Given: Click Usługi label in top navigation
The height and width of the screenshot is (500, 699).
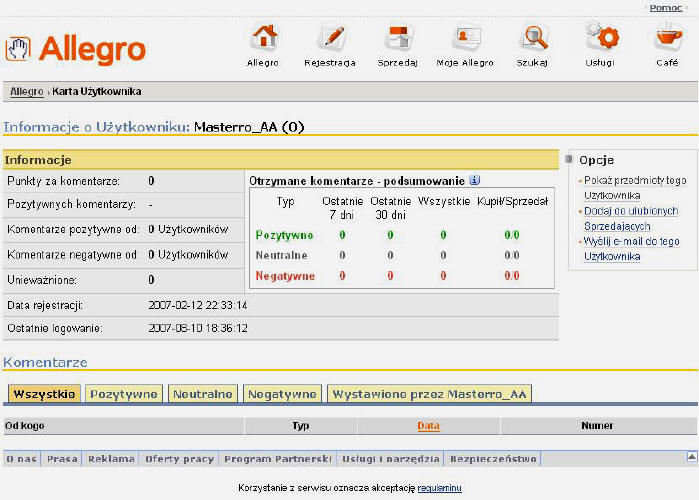Looking at the screenshot, I should [600, 63].
